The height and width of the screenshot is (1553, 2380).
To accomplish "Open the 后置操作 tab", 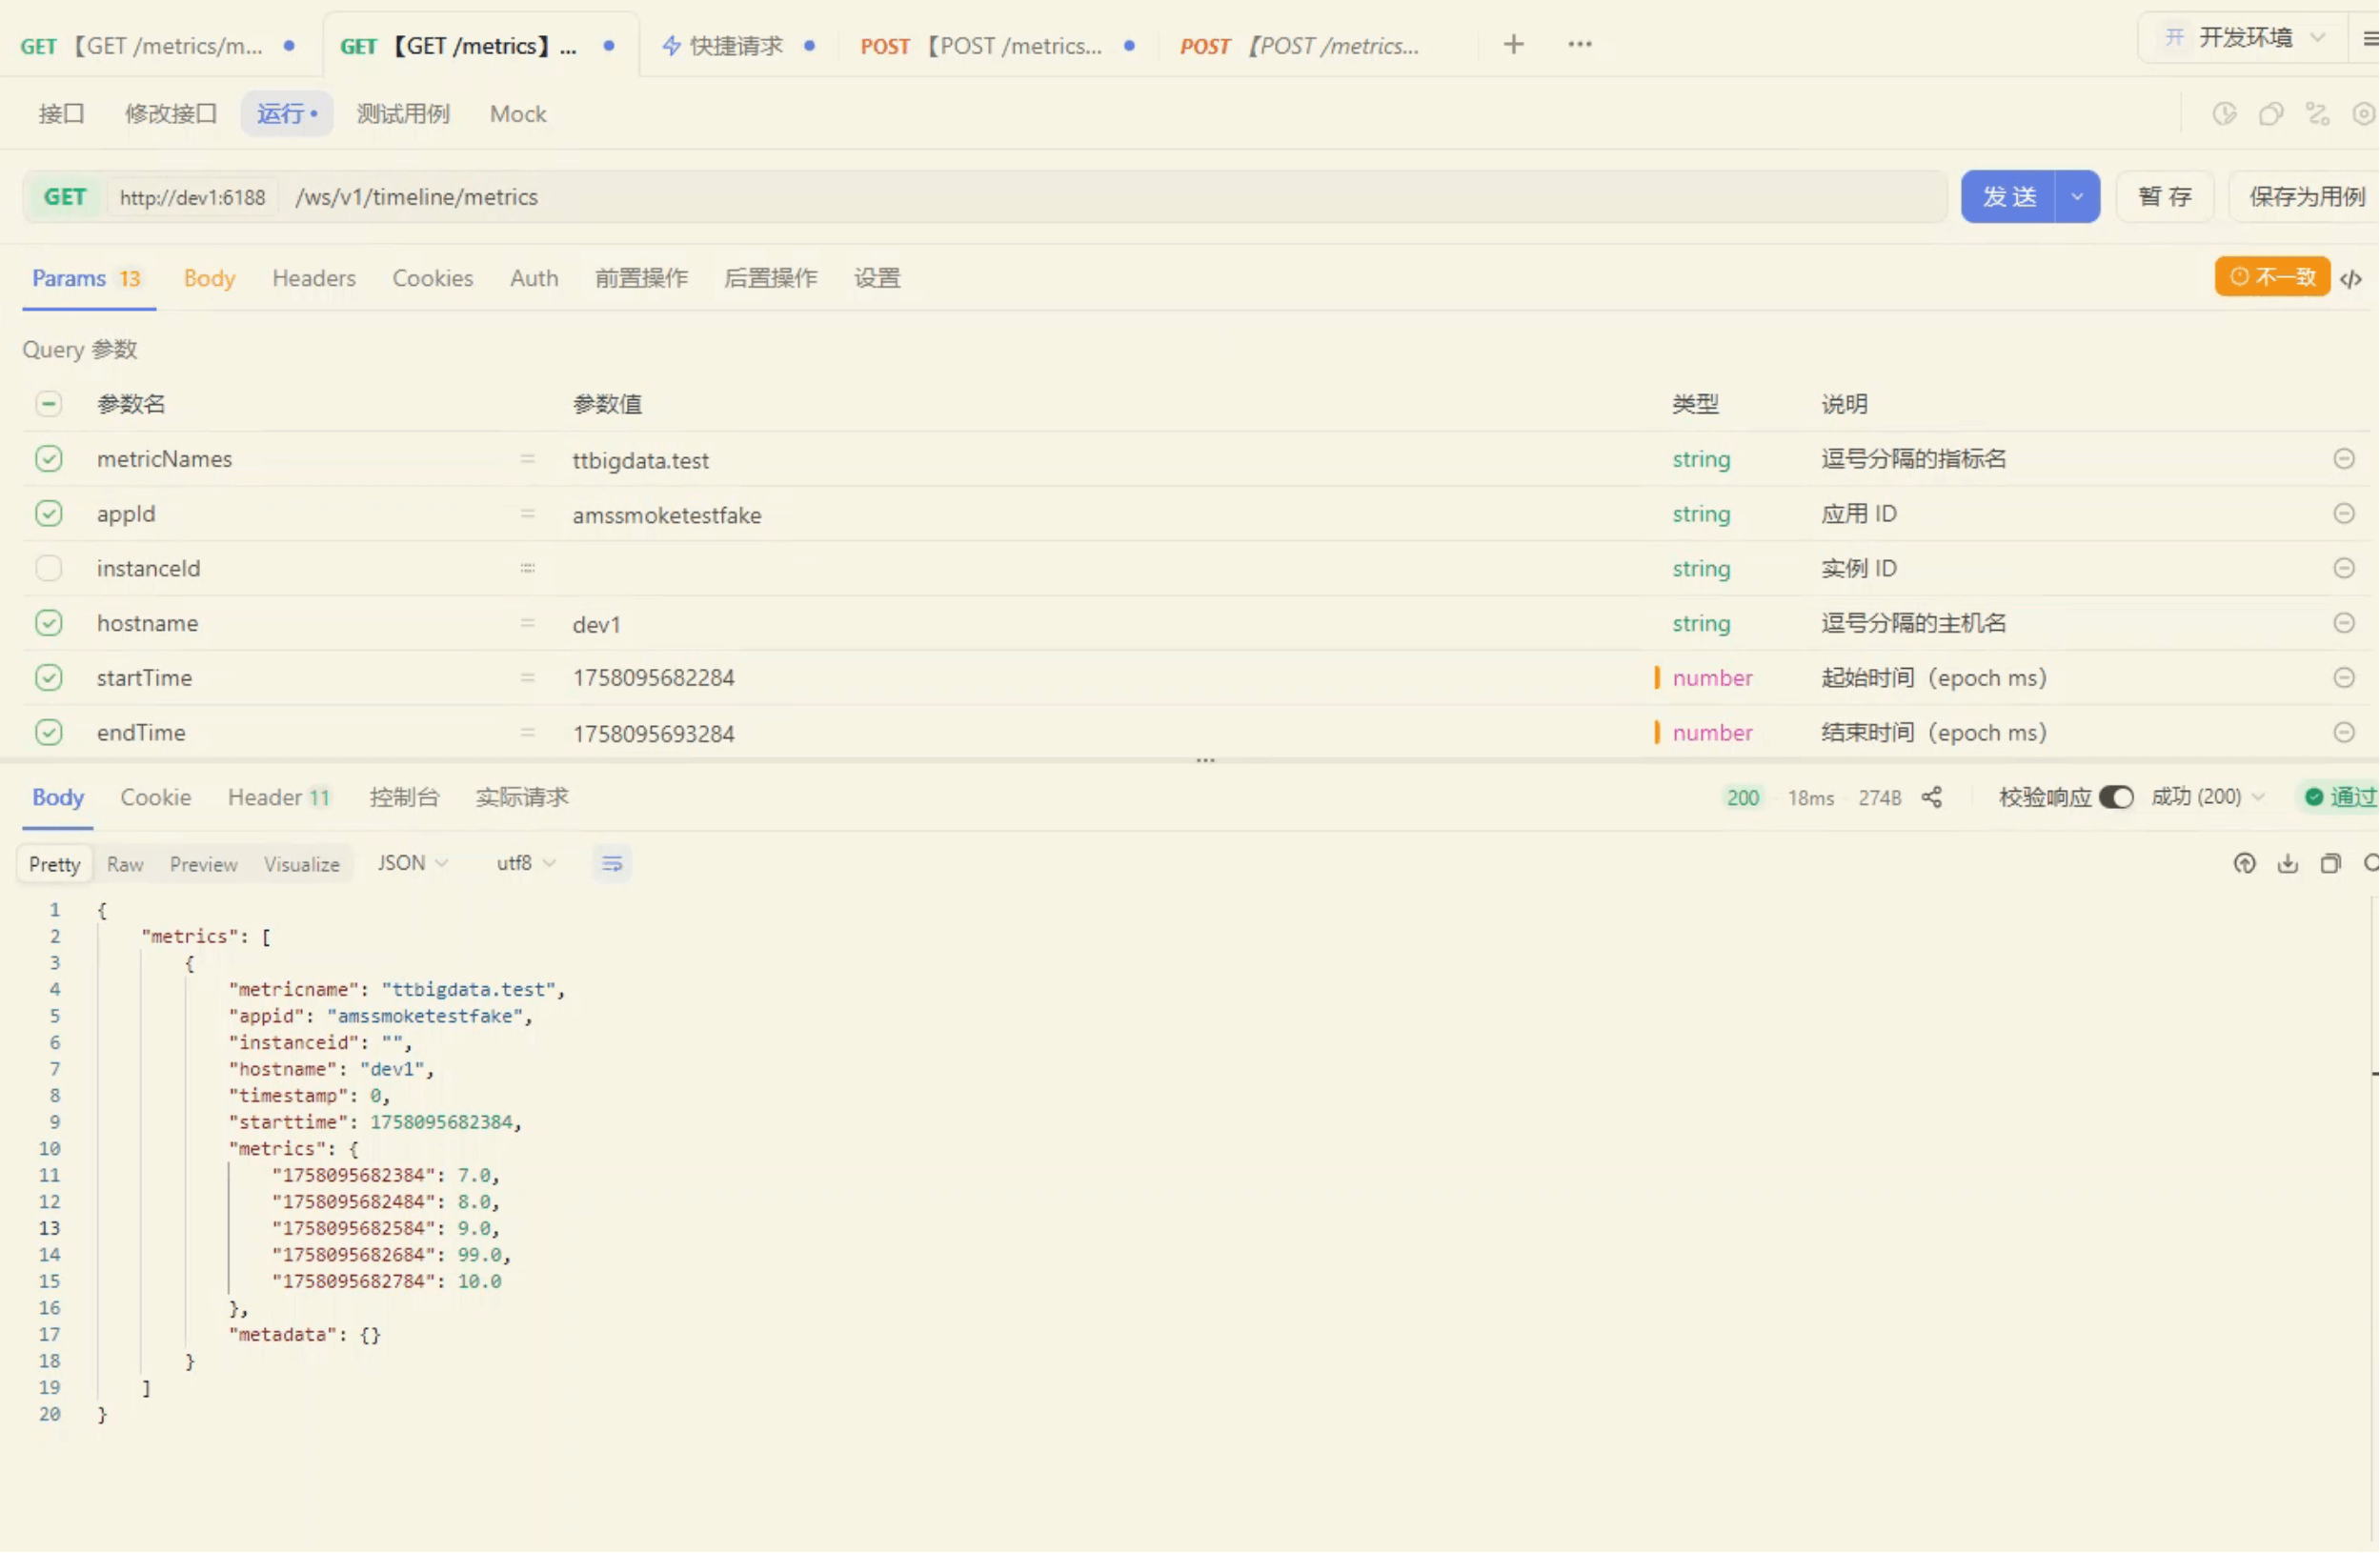I will [770, 279].
